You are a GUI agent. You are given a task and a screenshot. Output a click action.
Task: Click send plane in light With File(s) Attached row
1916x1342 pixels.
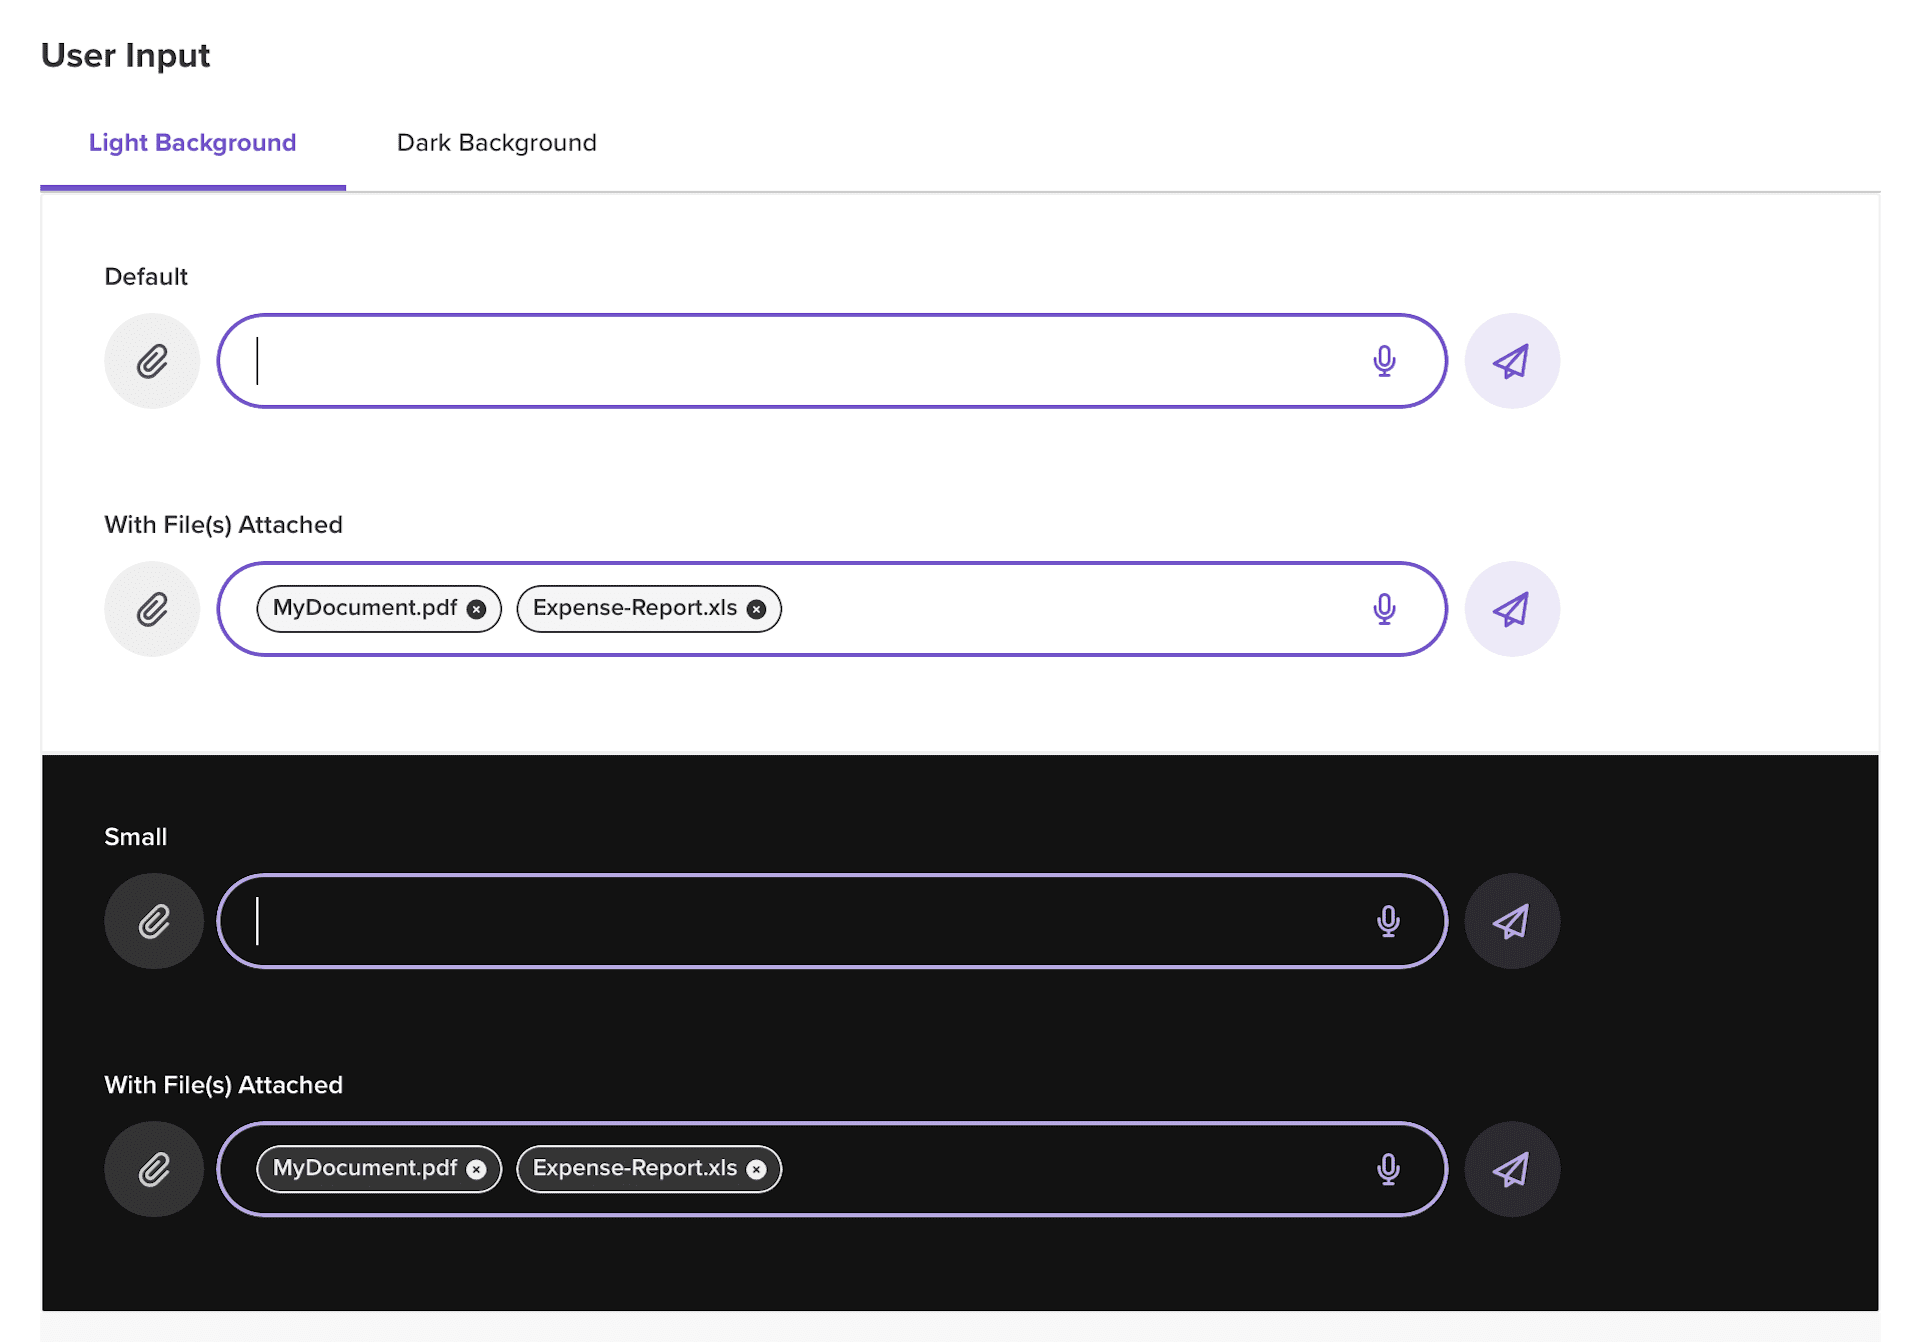tap(1512, 609)
